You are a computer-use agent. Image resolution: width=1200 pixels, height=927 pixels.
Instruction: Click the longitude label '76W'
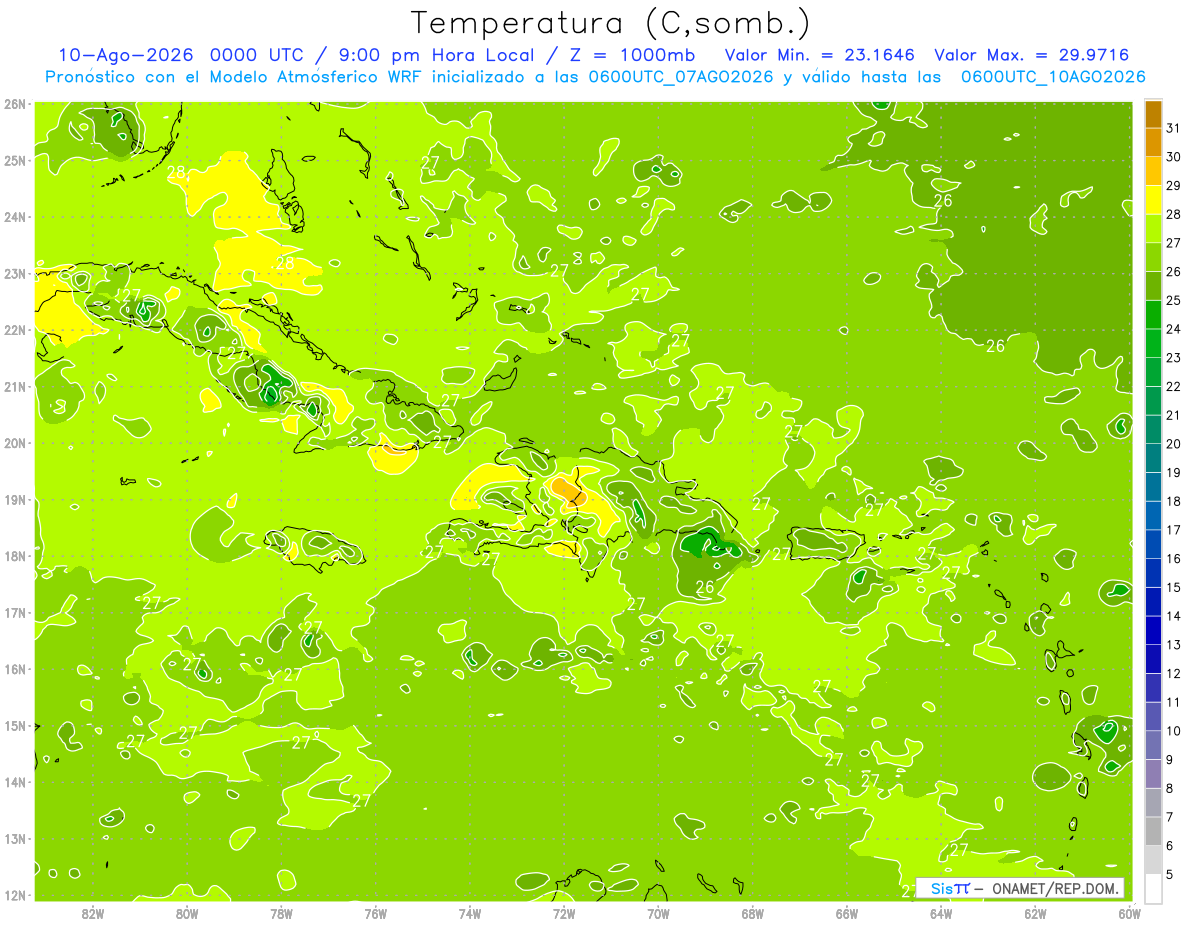[x=375, y=913]
